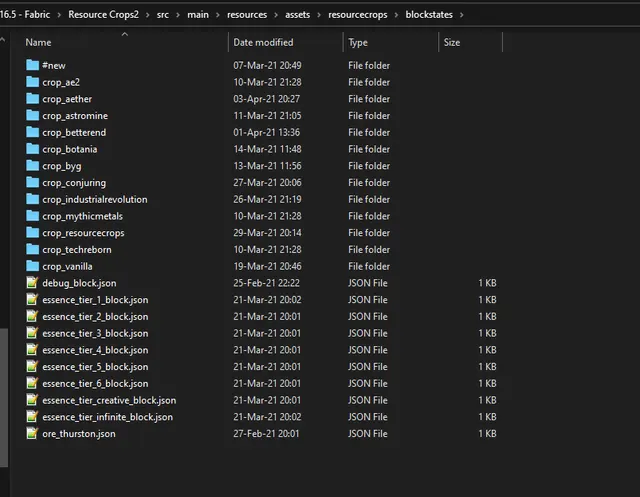Click the essence_tier_infinite_block.json file icon

pyautogui.click(x=32, y=417)
